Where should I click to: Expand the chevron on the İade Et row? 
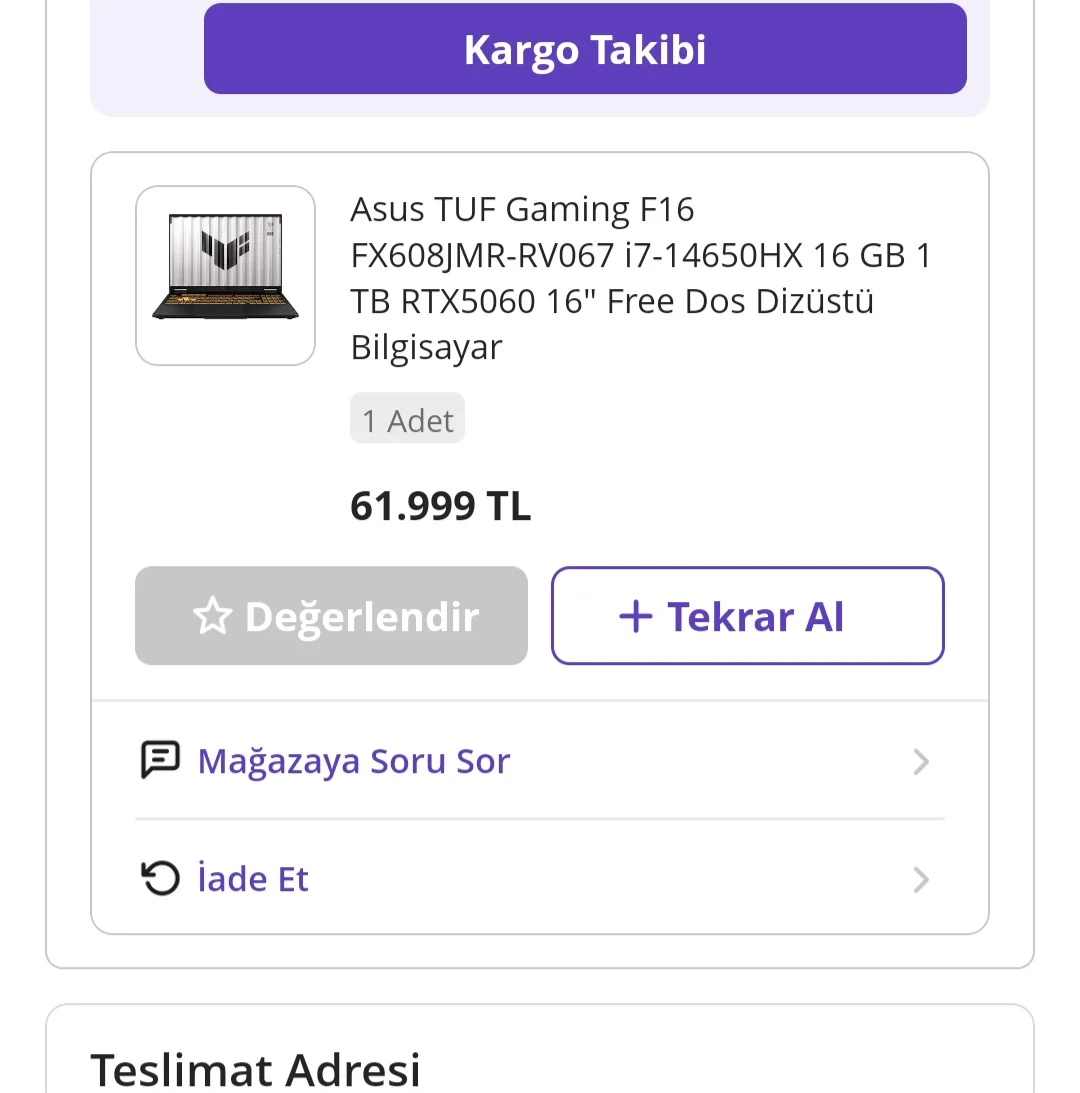tap(921, 880)
